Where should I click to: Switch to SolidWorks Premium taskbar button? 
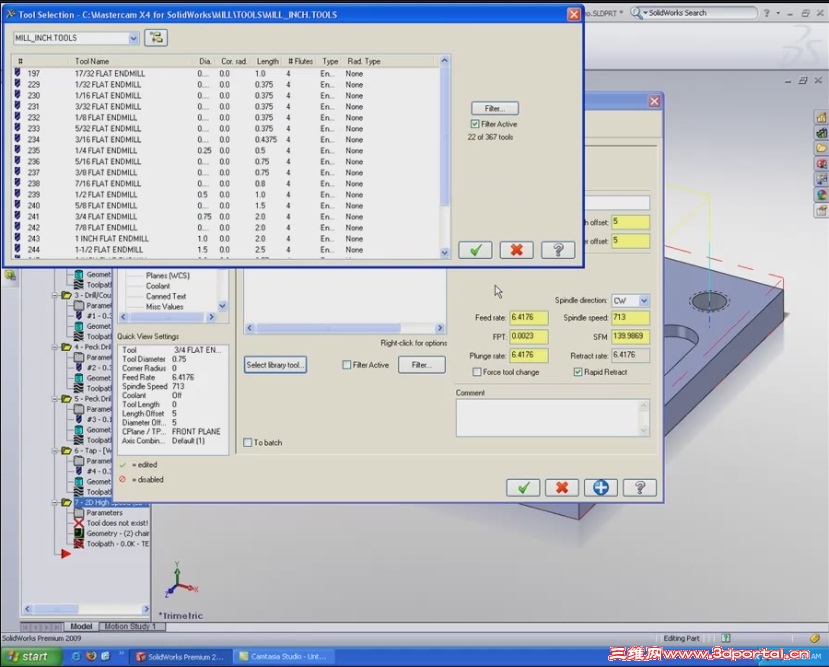pyautogui.click(x=180, y=657)
